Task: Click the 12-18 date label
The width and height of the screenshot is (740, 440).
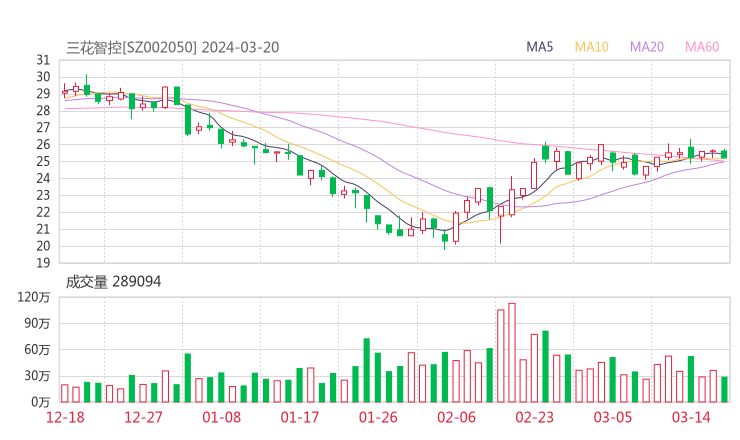Action: pyautogui.click(x=65, y=417)
